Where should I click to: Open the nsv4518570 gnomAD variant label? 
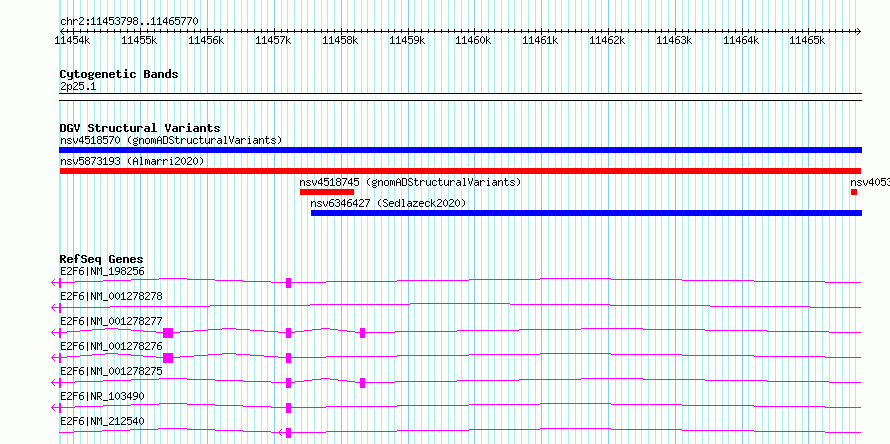(171, 140)
